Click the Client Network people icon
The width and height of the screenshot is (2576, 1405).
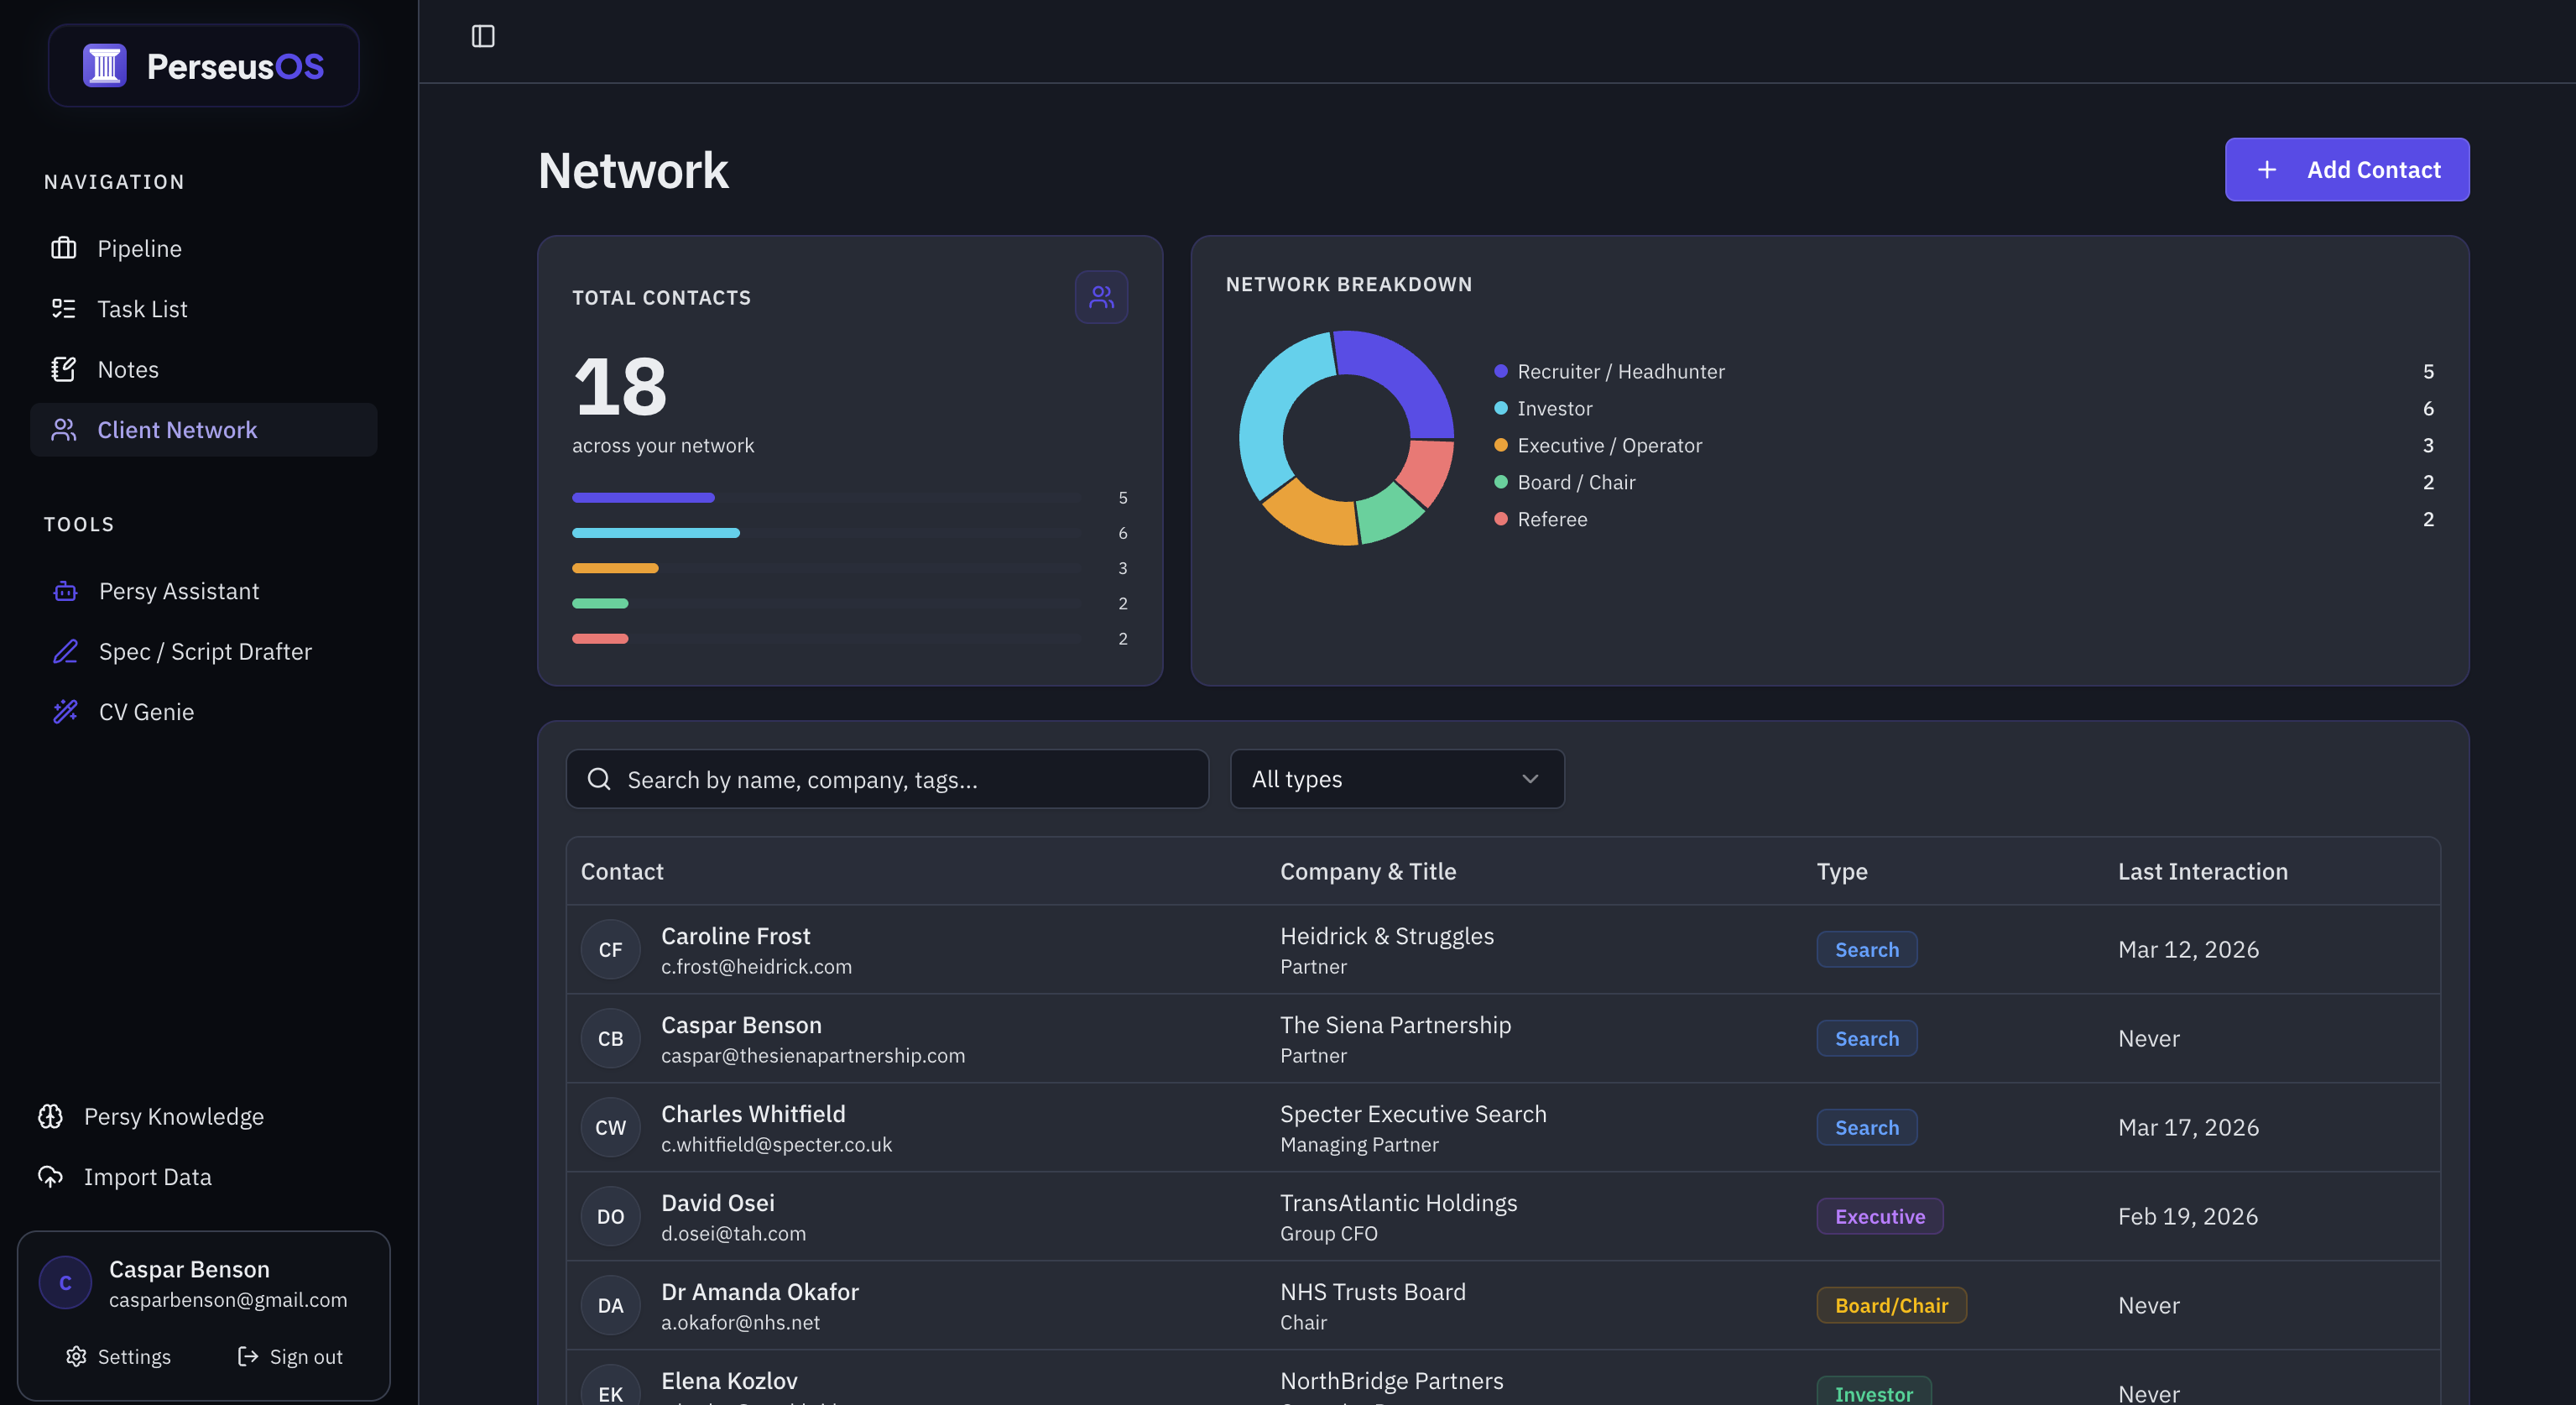[64, 430]
